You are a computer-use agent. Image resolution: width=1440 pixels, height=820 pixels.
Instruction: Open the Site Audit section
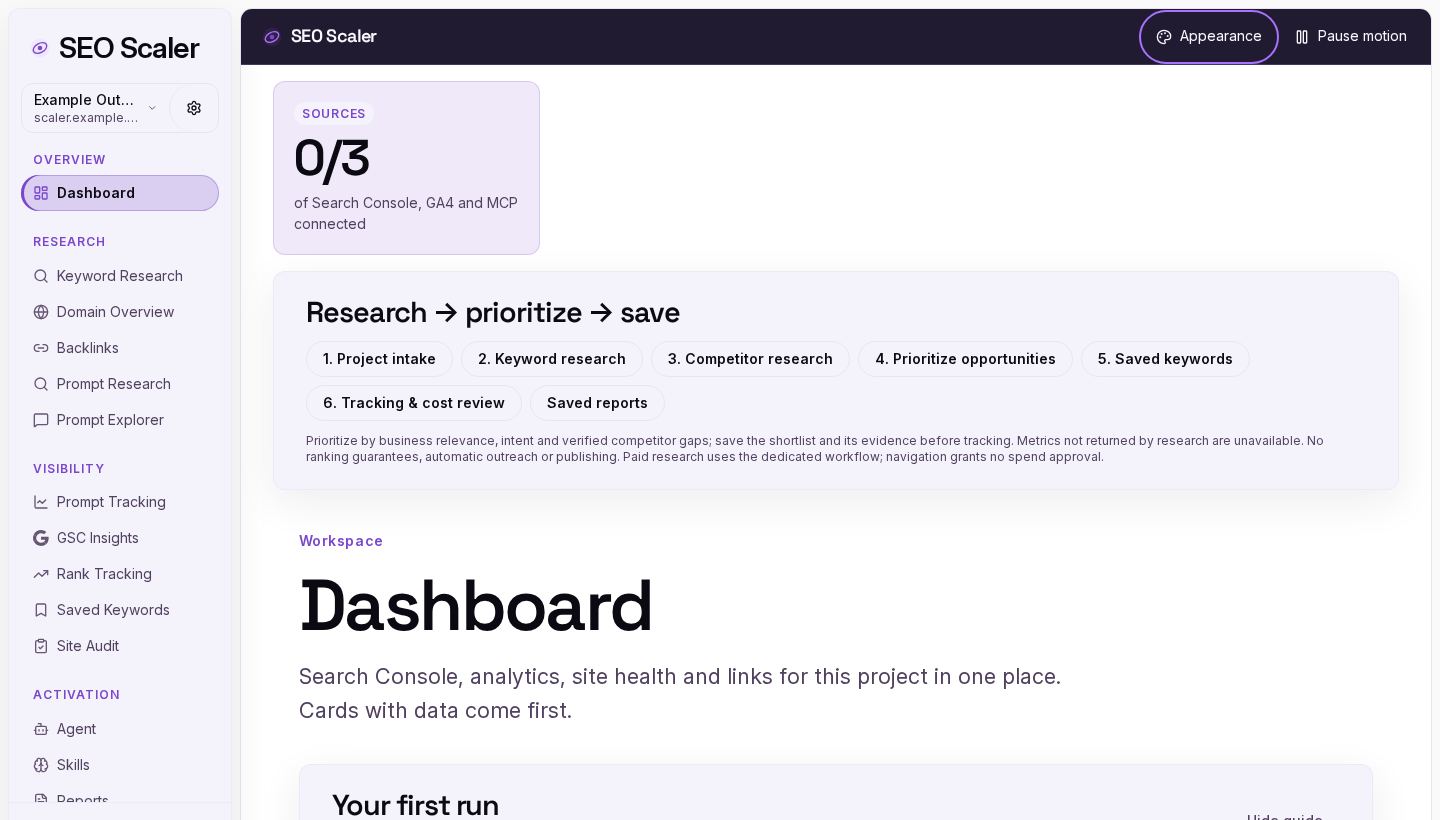(x=120, y=646)
